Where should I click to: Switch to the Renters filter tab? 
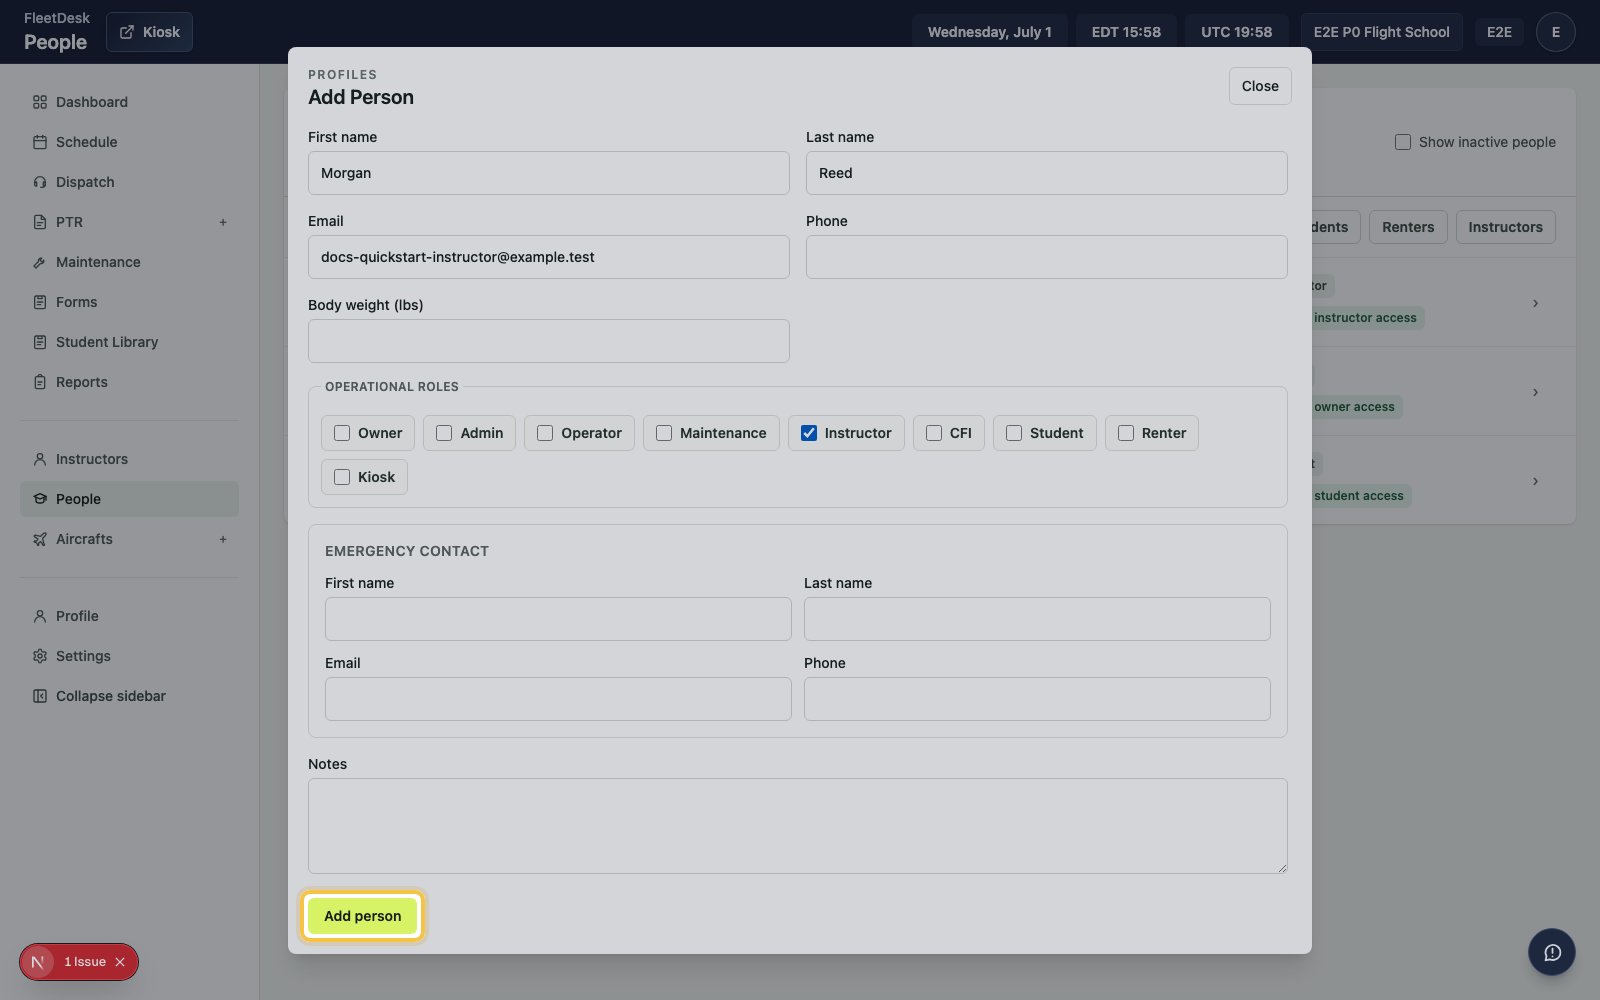1408,227
